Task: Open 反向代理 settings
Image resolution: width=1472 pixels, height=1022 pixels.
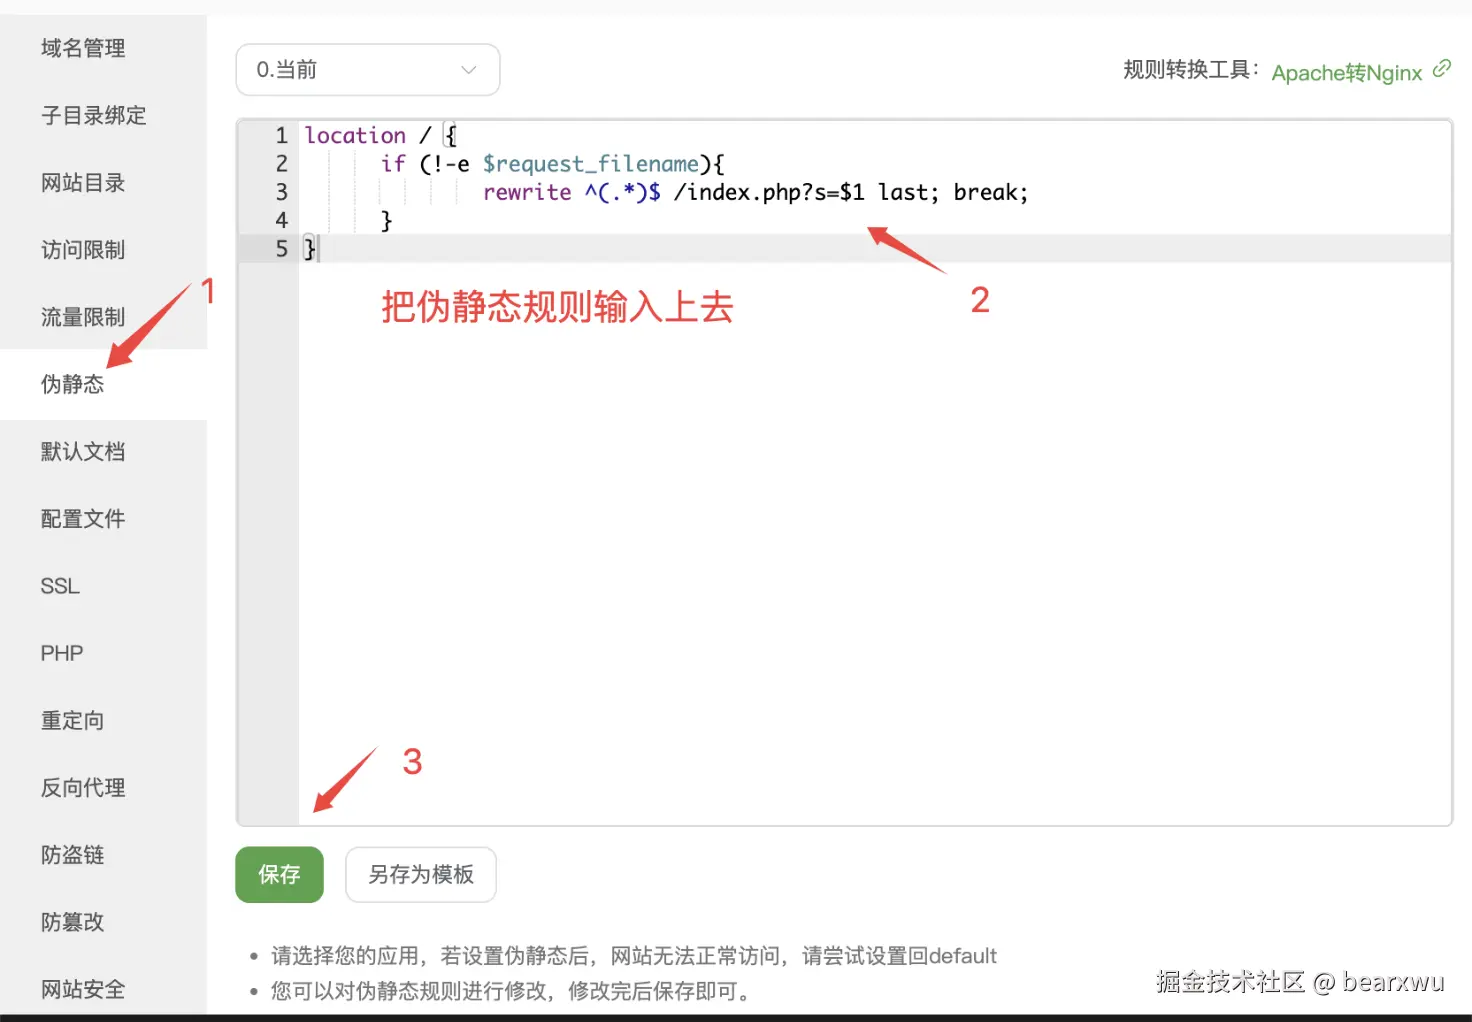Action: 83,788
